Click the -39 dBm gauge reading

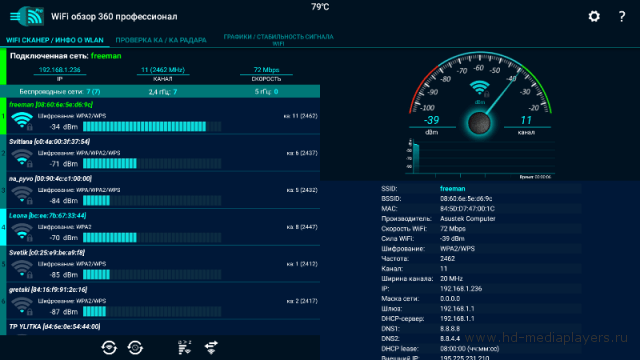[x=431, y=120]
